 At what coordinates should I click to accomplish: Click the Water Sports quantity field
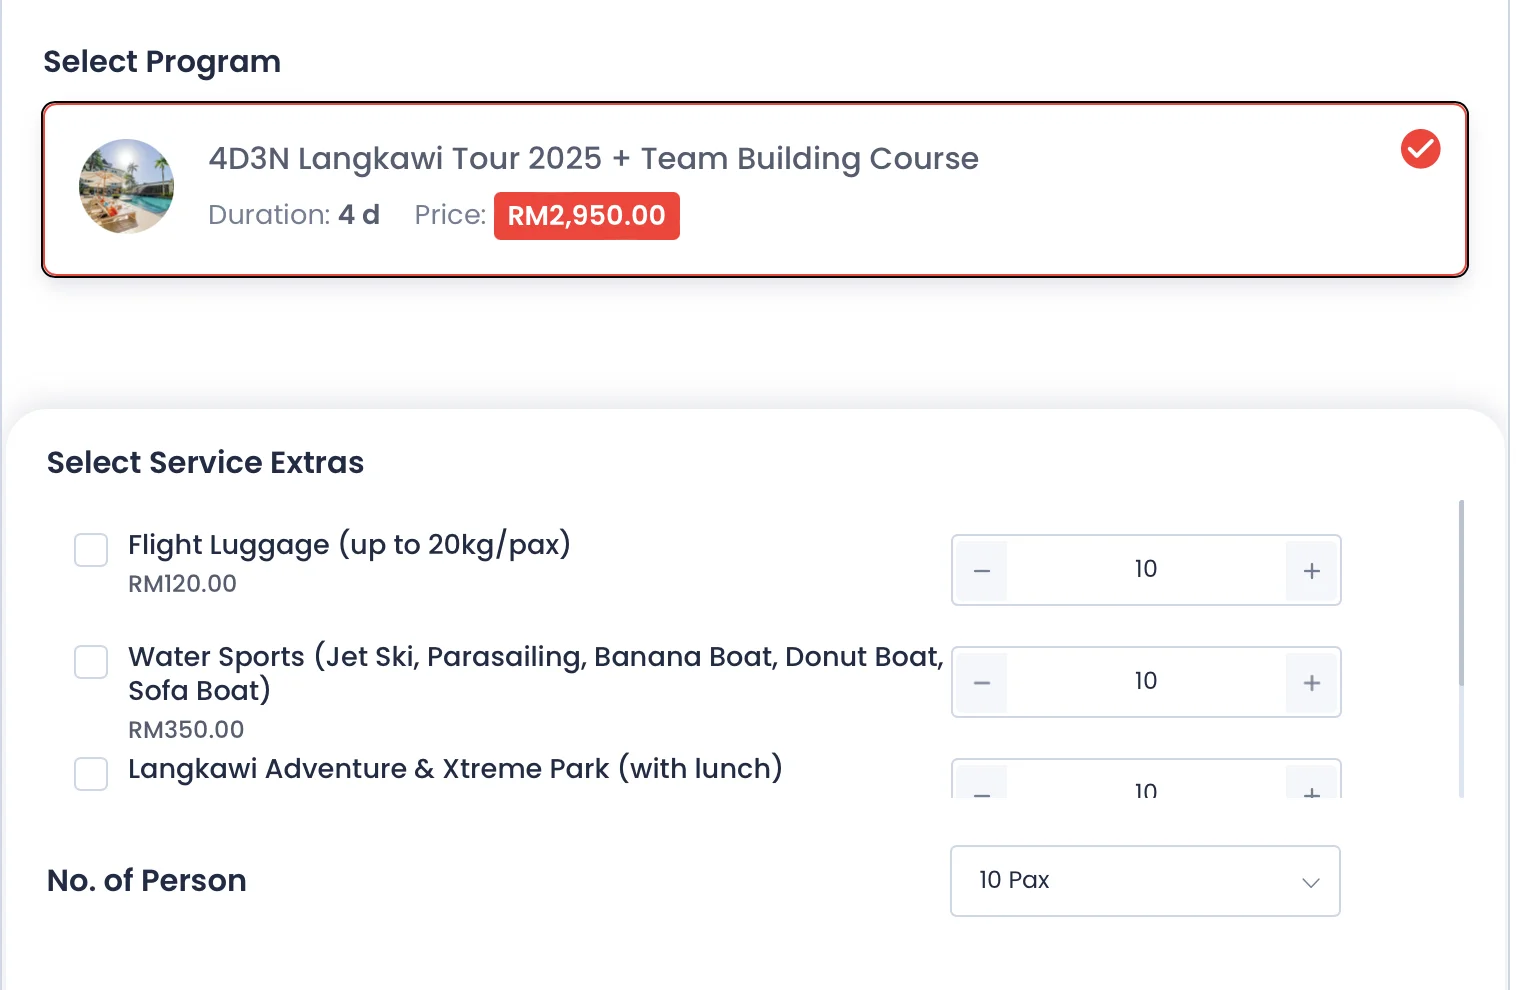click(1145, 682)
